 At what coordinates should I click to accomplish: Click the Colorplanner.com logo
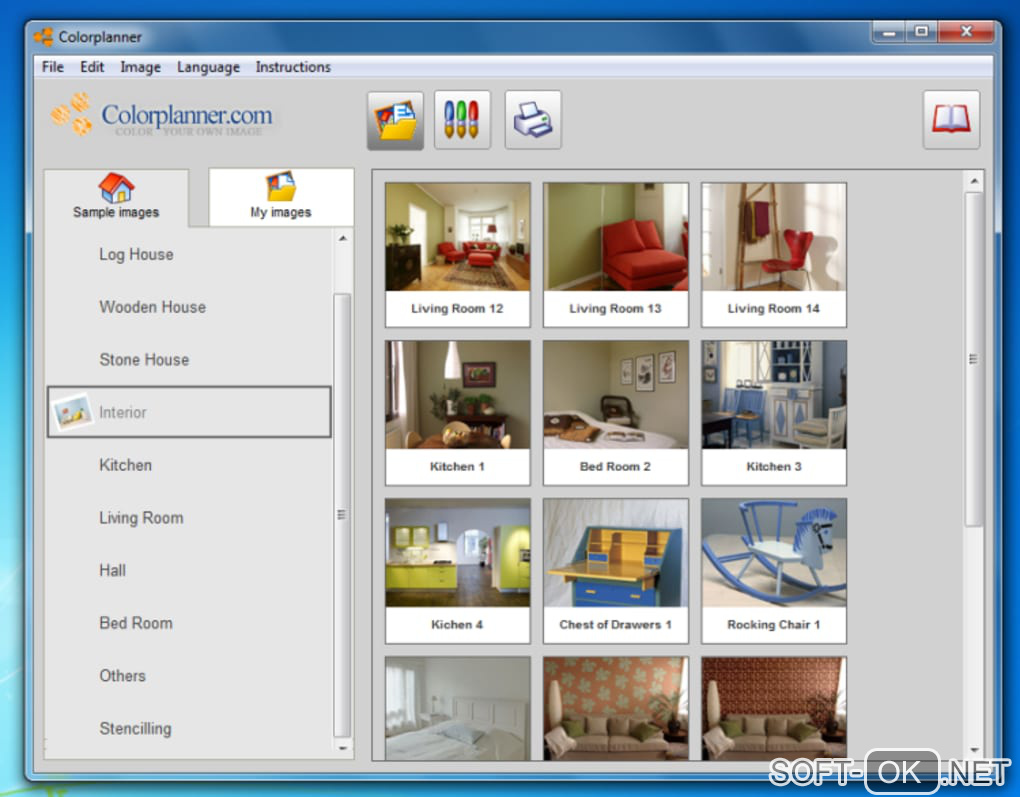(163, 116)
